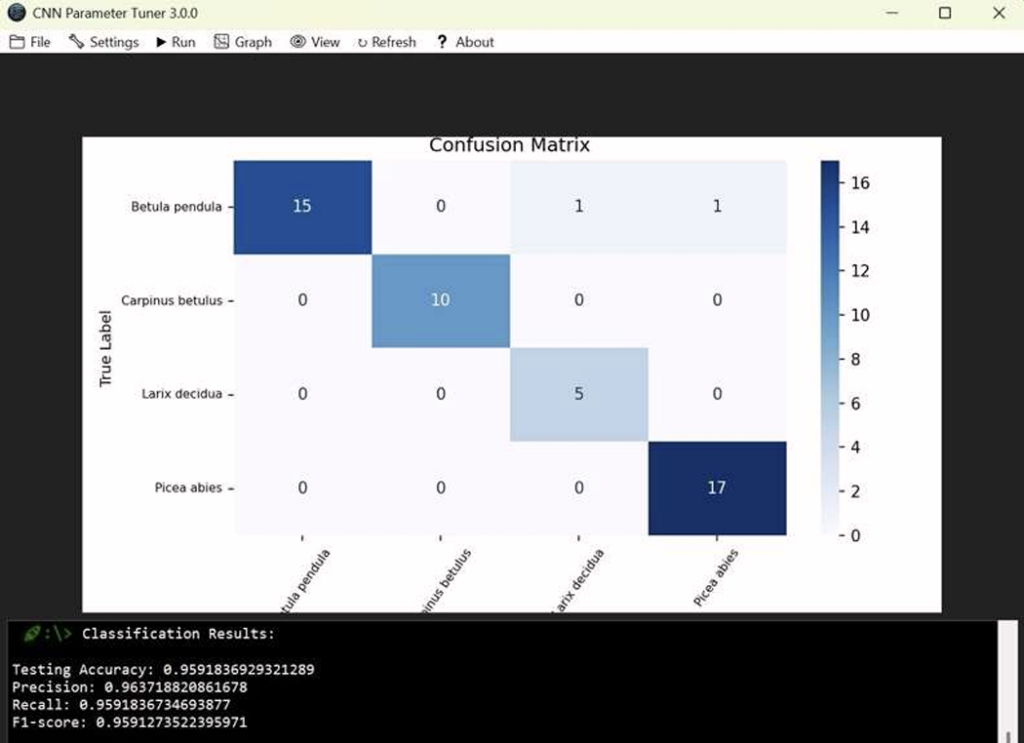Open the View menu
The image size is (1024, 743).
coord(315,42)
